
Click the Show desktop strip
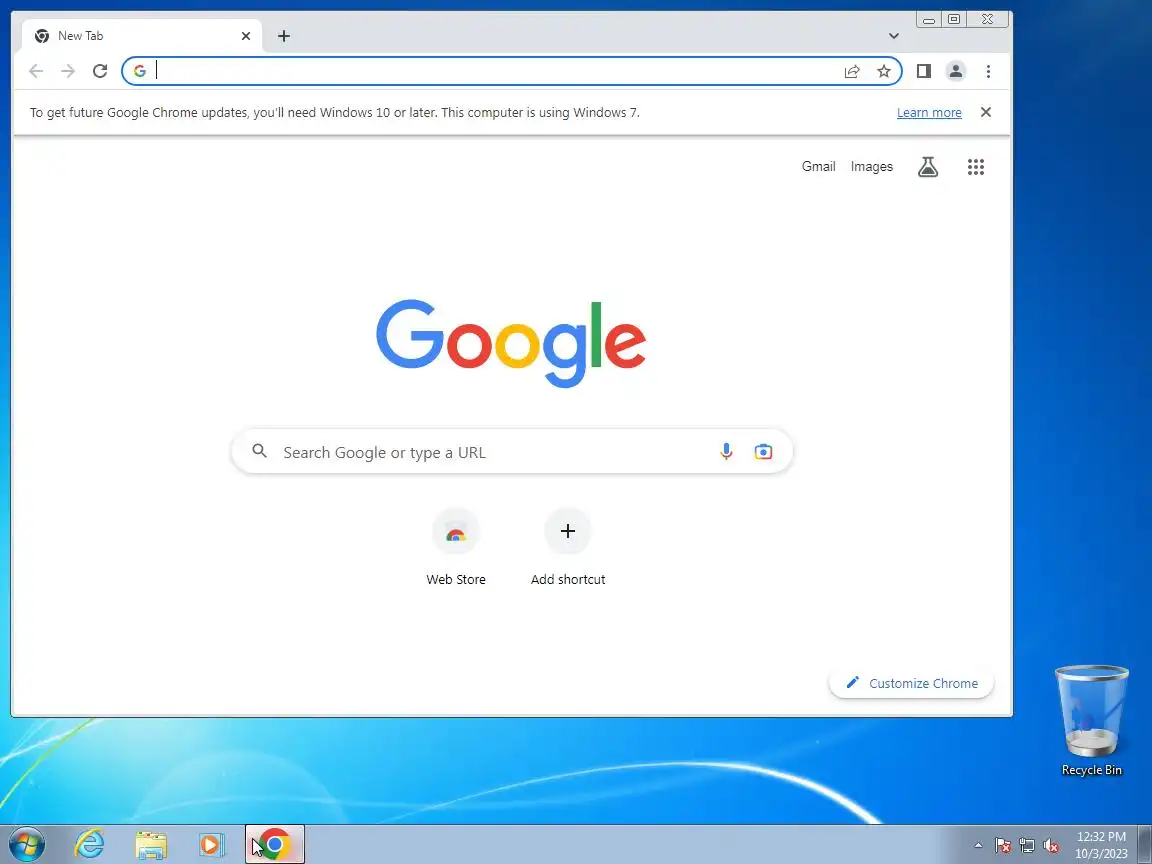(x=1145, y=845)
